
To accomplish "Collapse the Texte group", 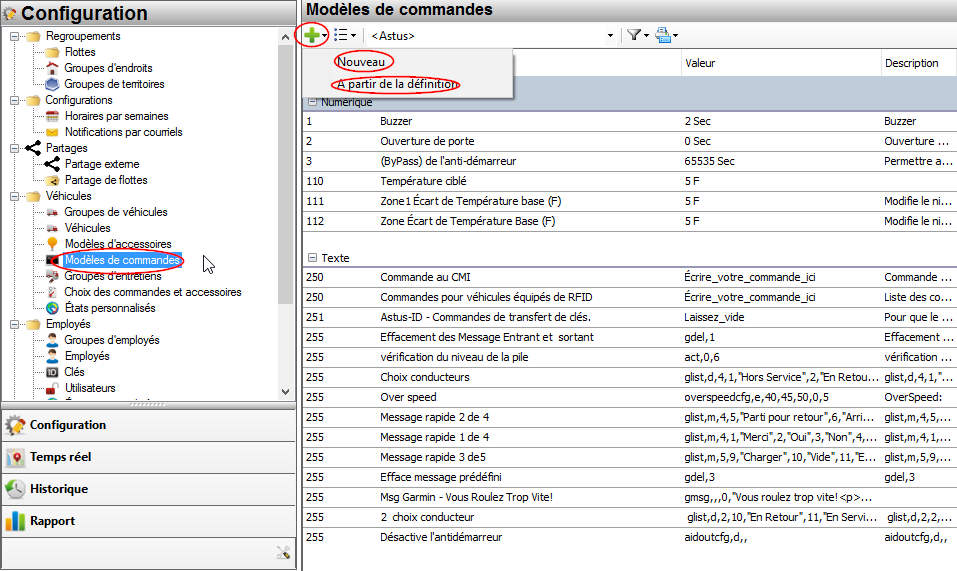I will click(312, 257).
